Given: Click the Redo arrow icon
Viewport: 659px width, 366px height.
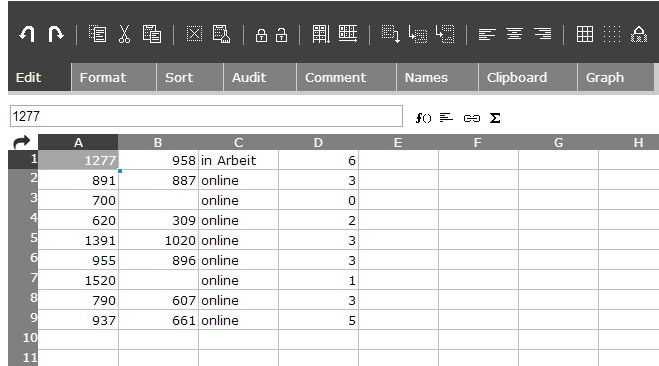Looking at the screenshot, I should pyautogui.click(x=55, y=34).
